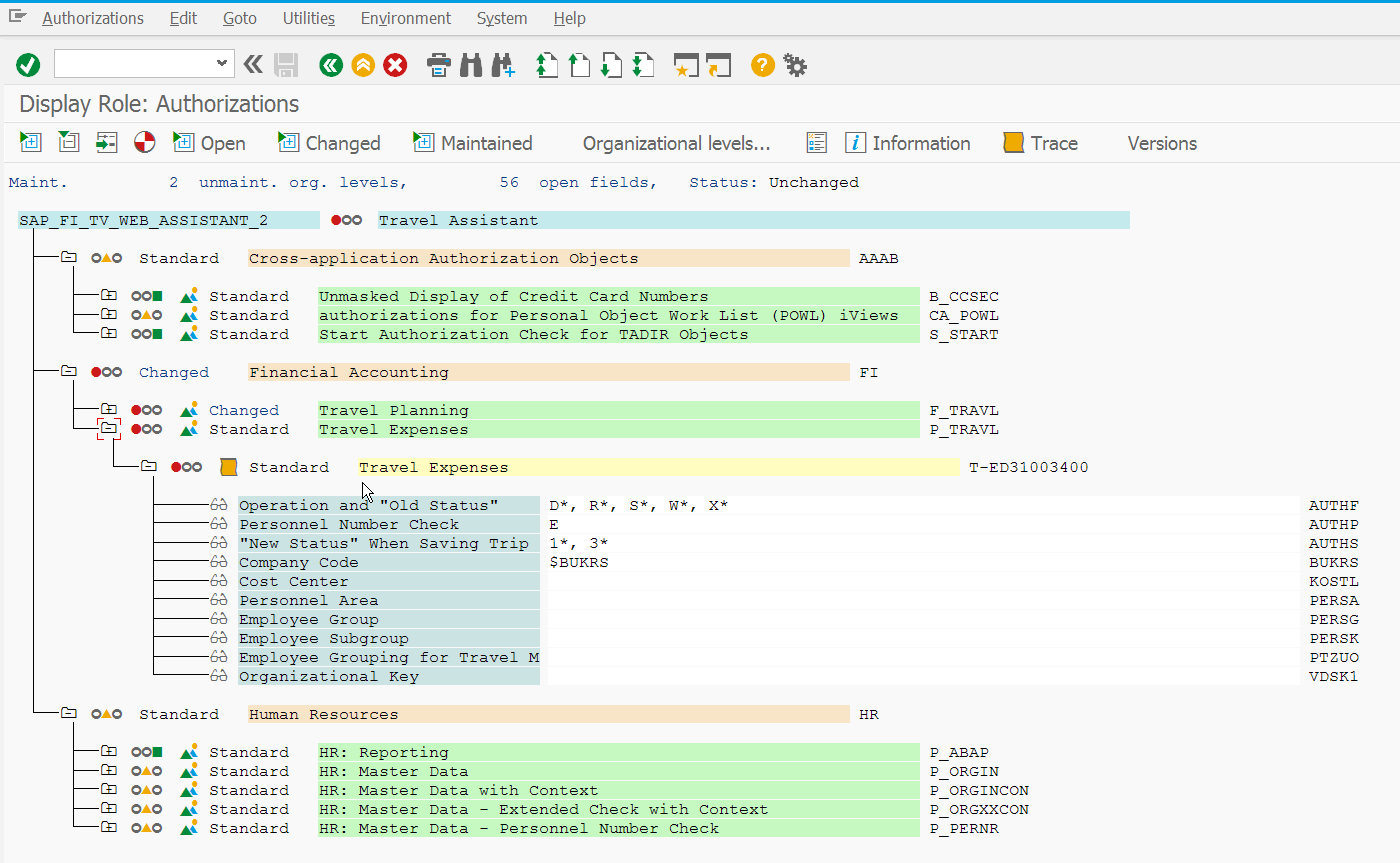Click the Previous Page icon

coord(579,66)
